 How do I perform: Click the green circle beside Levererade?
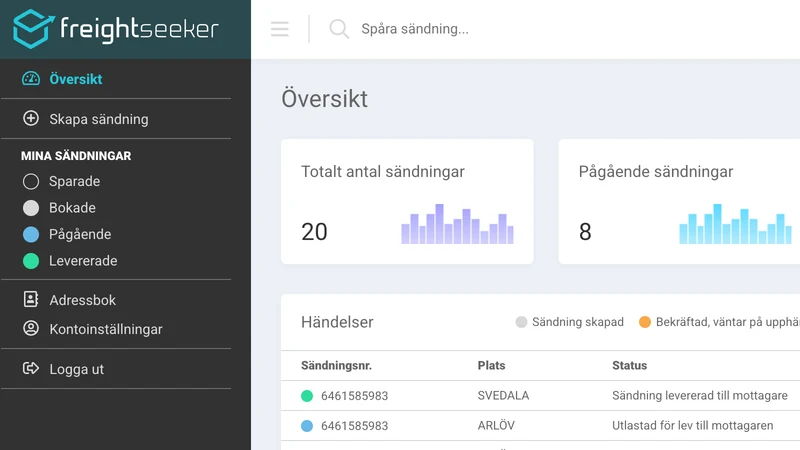[31, 261]
